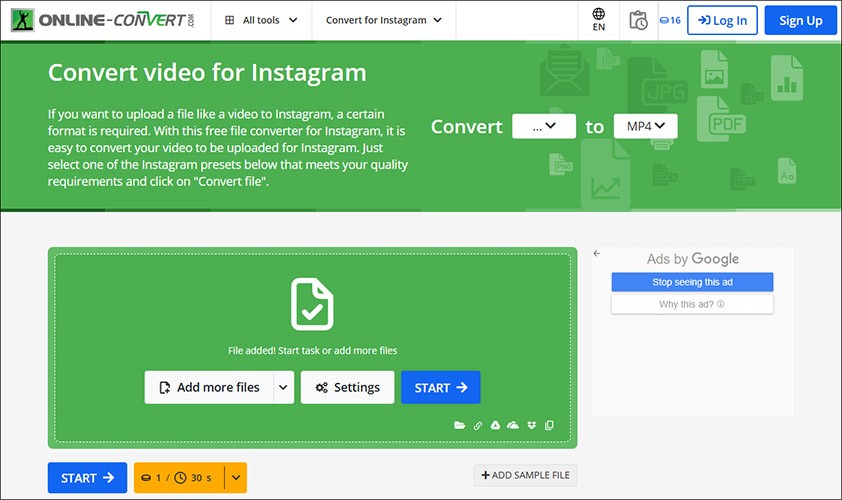Viewport: 842px width, 500px height.
Task: Add file from URL link icon
Action: click(477, 425)
